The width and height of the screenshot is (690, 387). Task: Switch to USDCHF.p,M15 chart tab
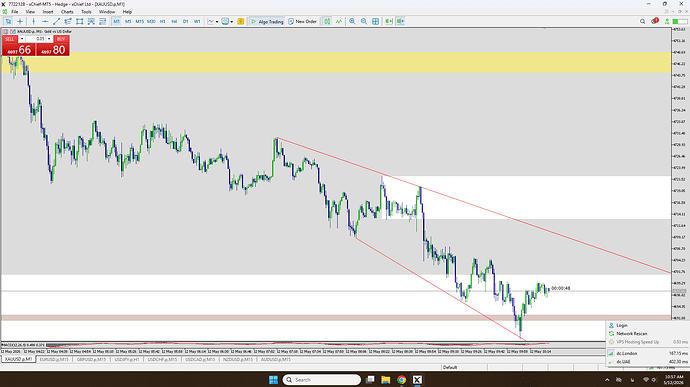(162, 360)
